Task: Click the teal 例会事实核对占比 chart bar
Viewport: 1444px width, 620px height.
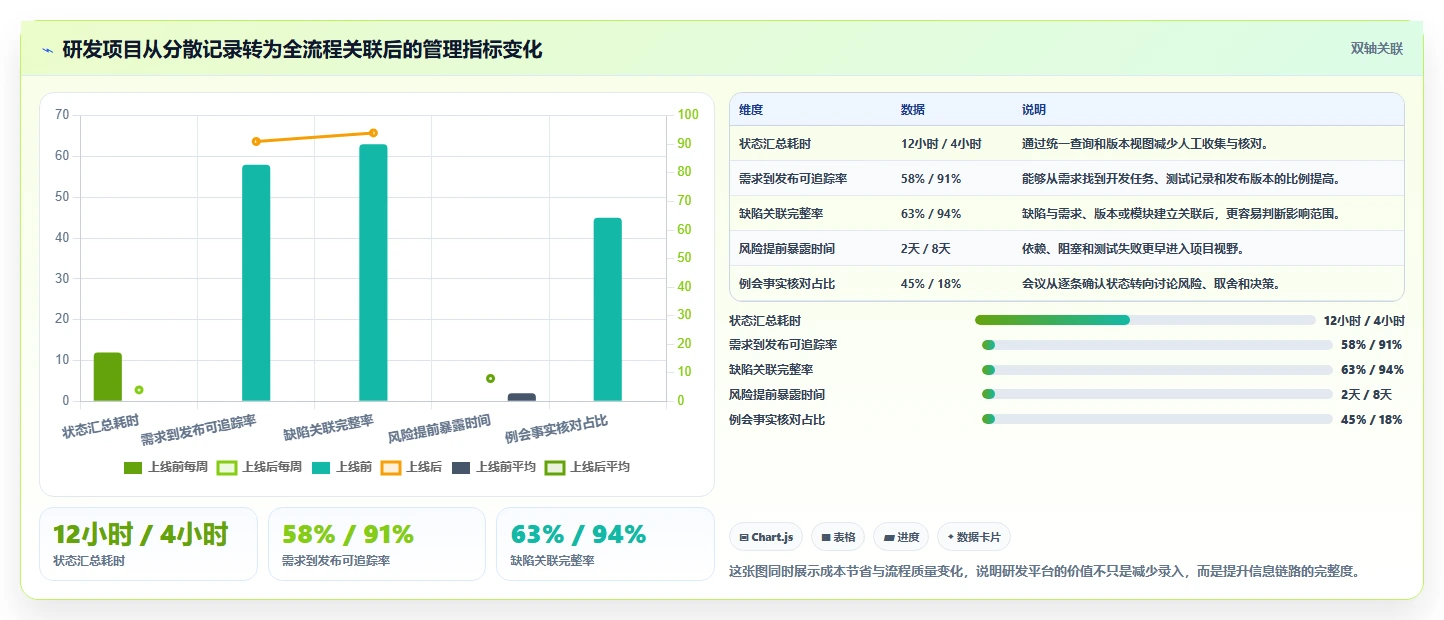Action: 608,309
